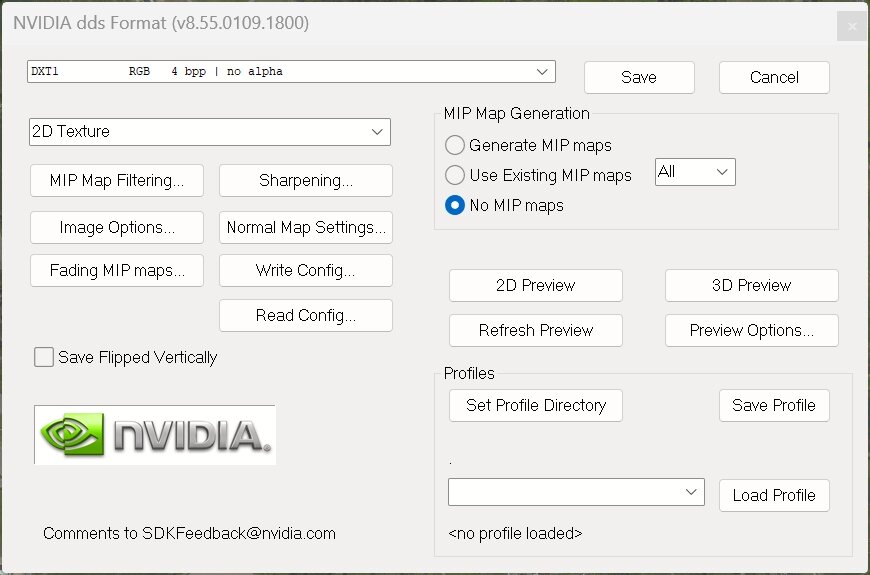
Task: Close the NVIDIA dds Format dialog
Action: coord(852,26)
